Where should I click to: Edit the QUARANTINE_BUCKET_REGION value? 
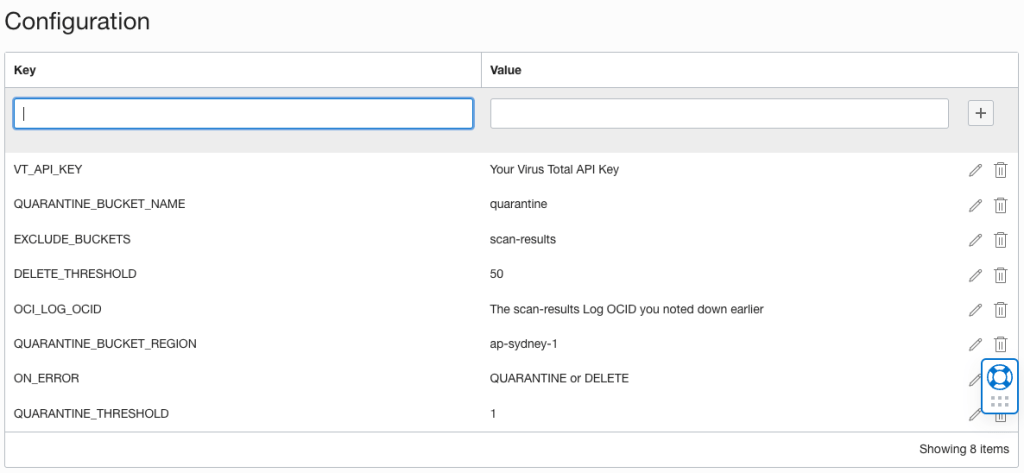(x=975, y=344)
